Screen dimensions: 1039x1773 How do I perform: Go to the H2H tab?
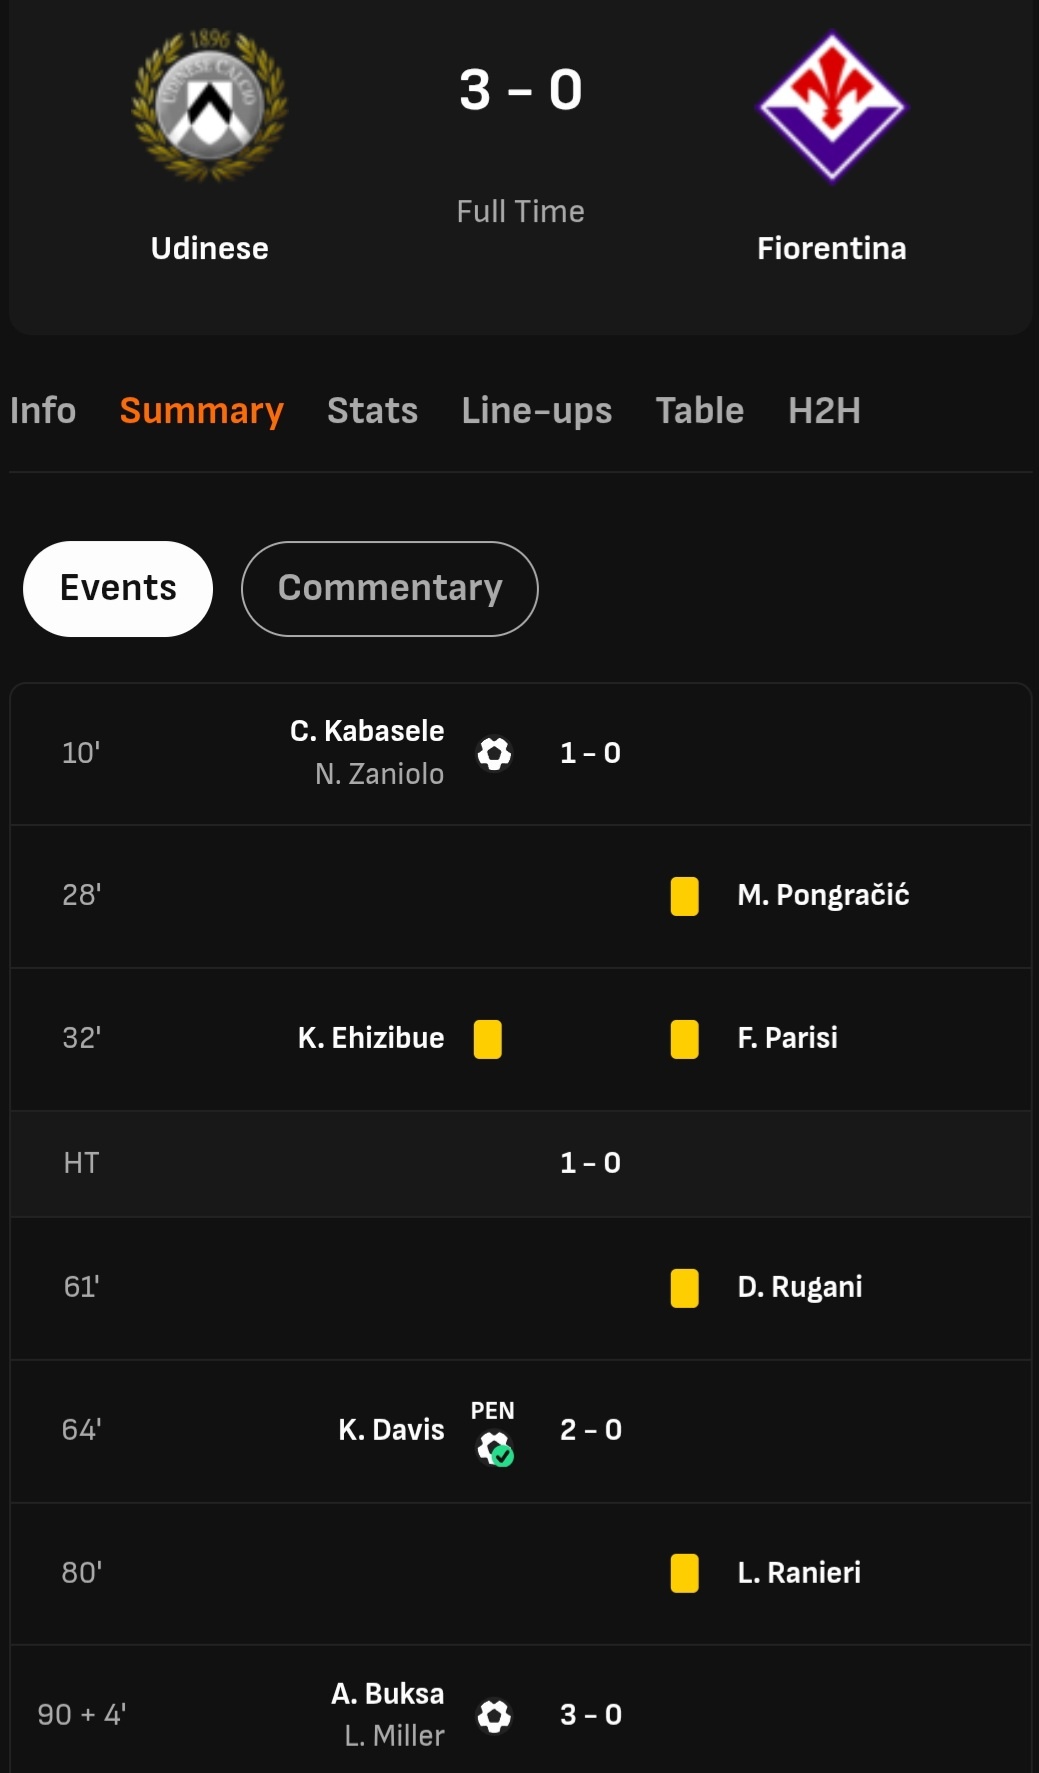click(x=824, y=411)
